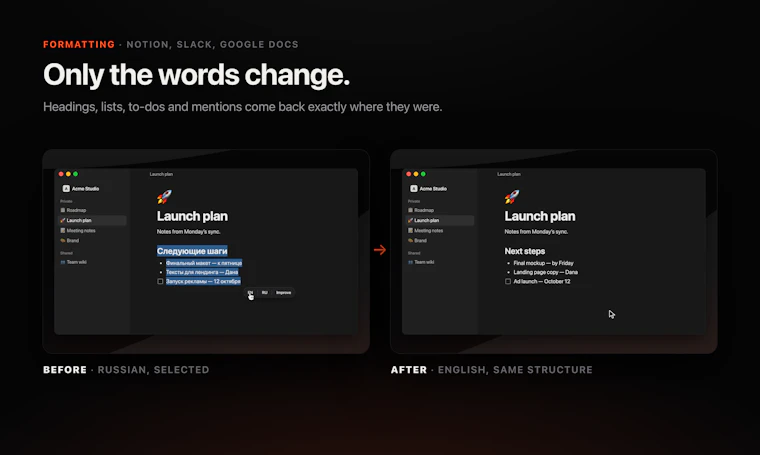Minimize the After window with the yellow button

coord(416,174)
